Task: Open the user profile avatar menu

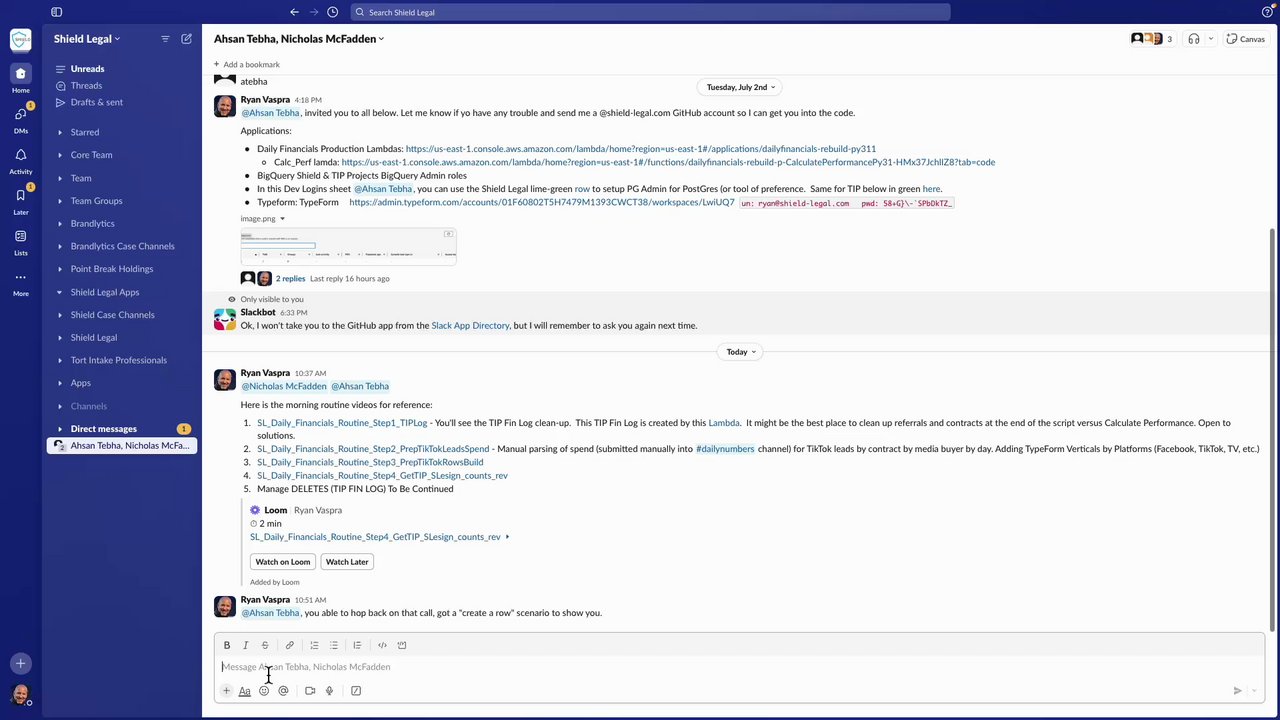Action: pyautogui.click(x=20, y=693)
